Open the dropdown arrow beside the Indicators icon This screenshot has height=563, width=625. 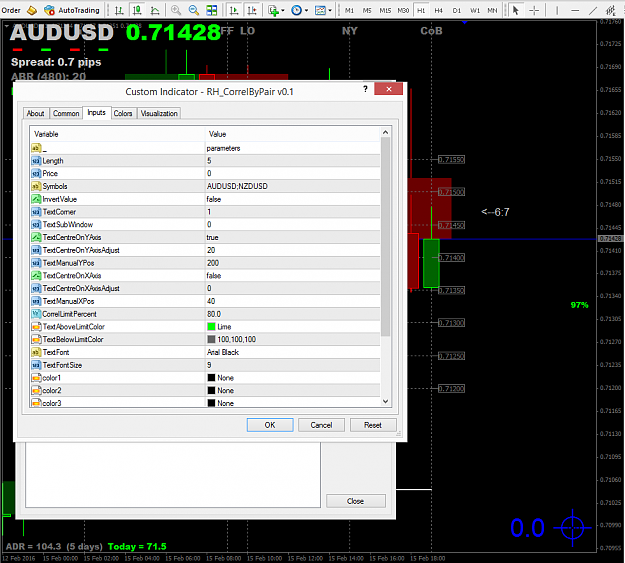coord(283,10)
